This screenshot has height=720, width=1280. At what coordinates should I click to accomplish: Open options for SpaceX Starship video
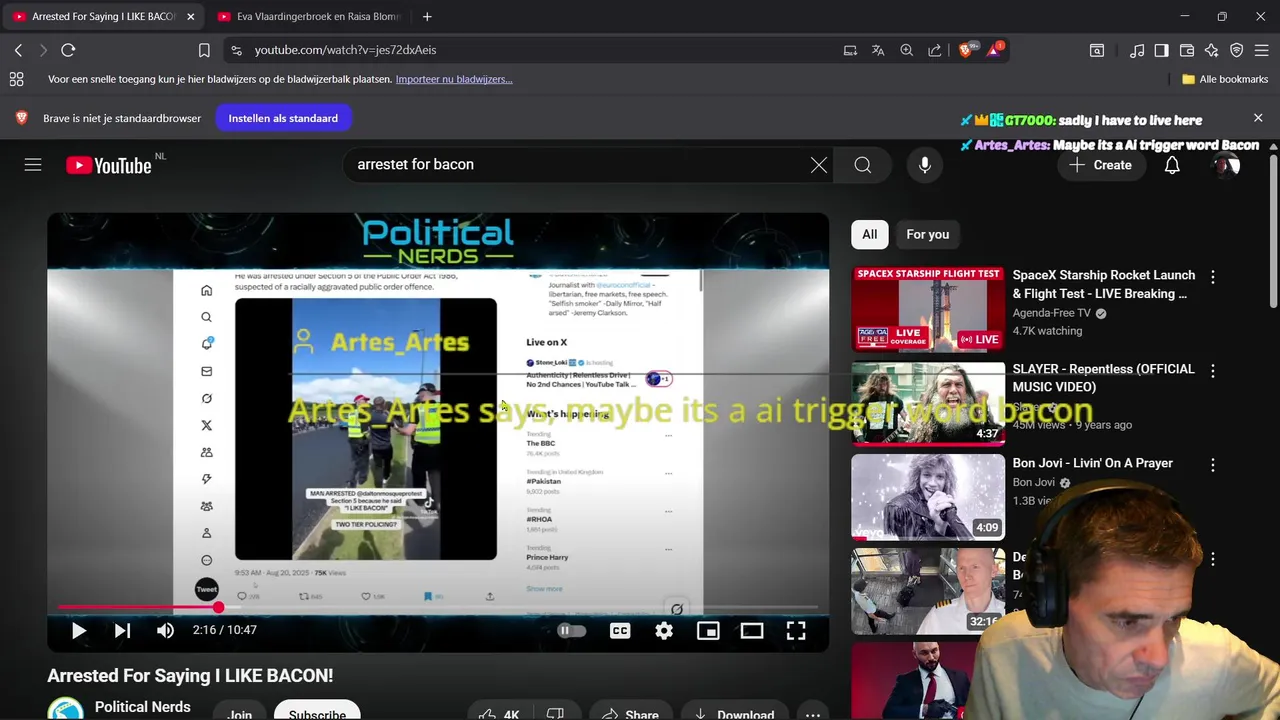(x=1213, y=277)
